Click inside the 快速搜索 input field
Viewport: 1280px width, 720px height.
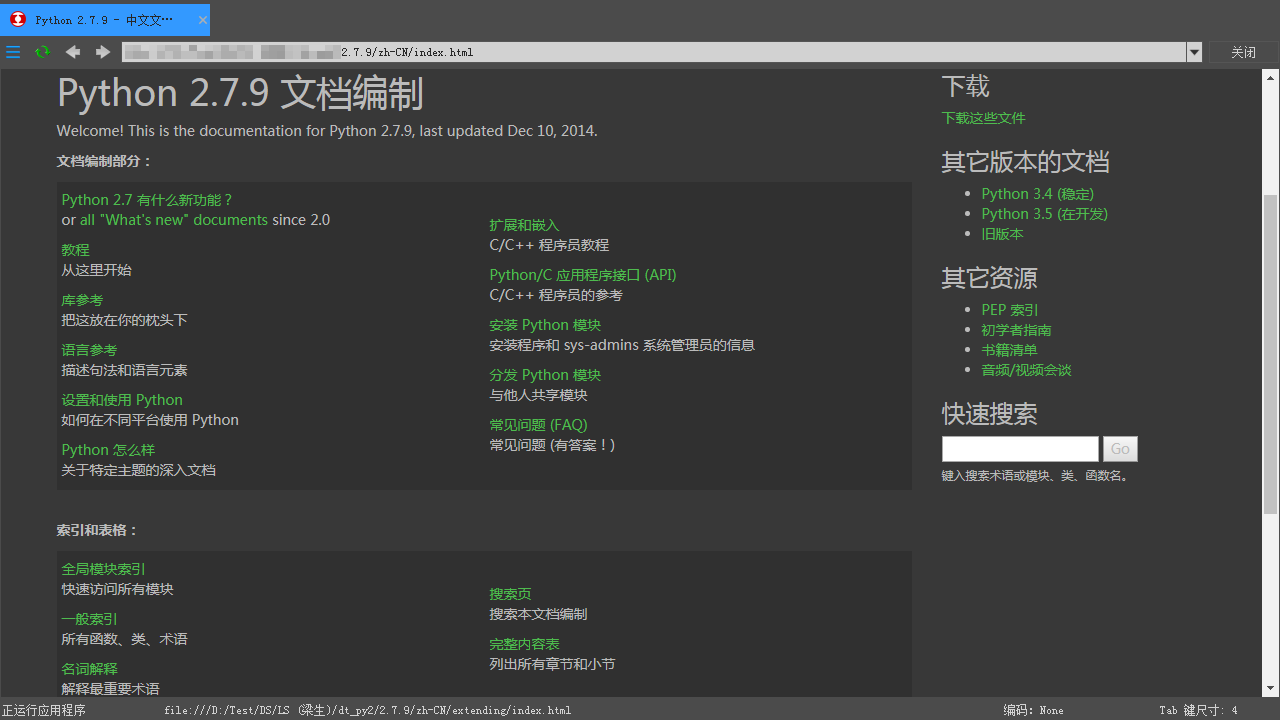(x=1018, y=449)
